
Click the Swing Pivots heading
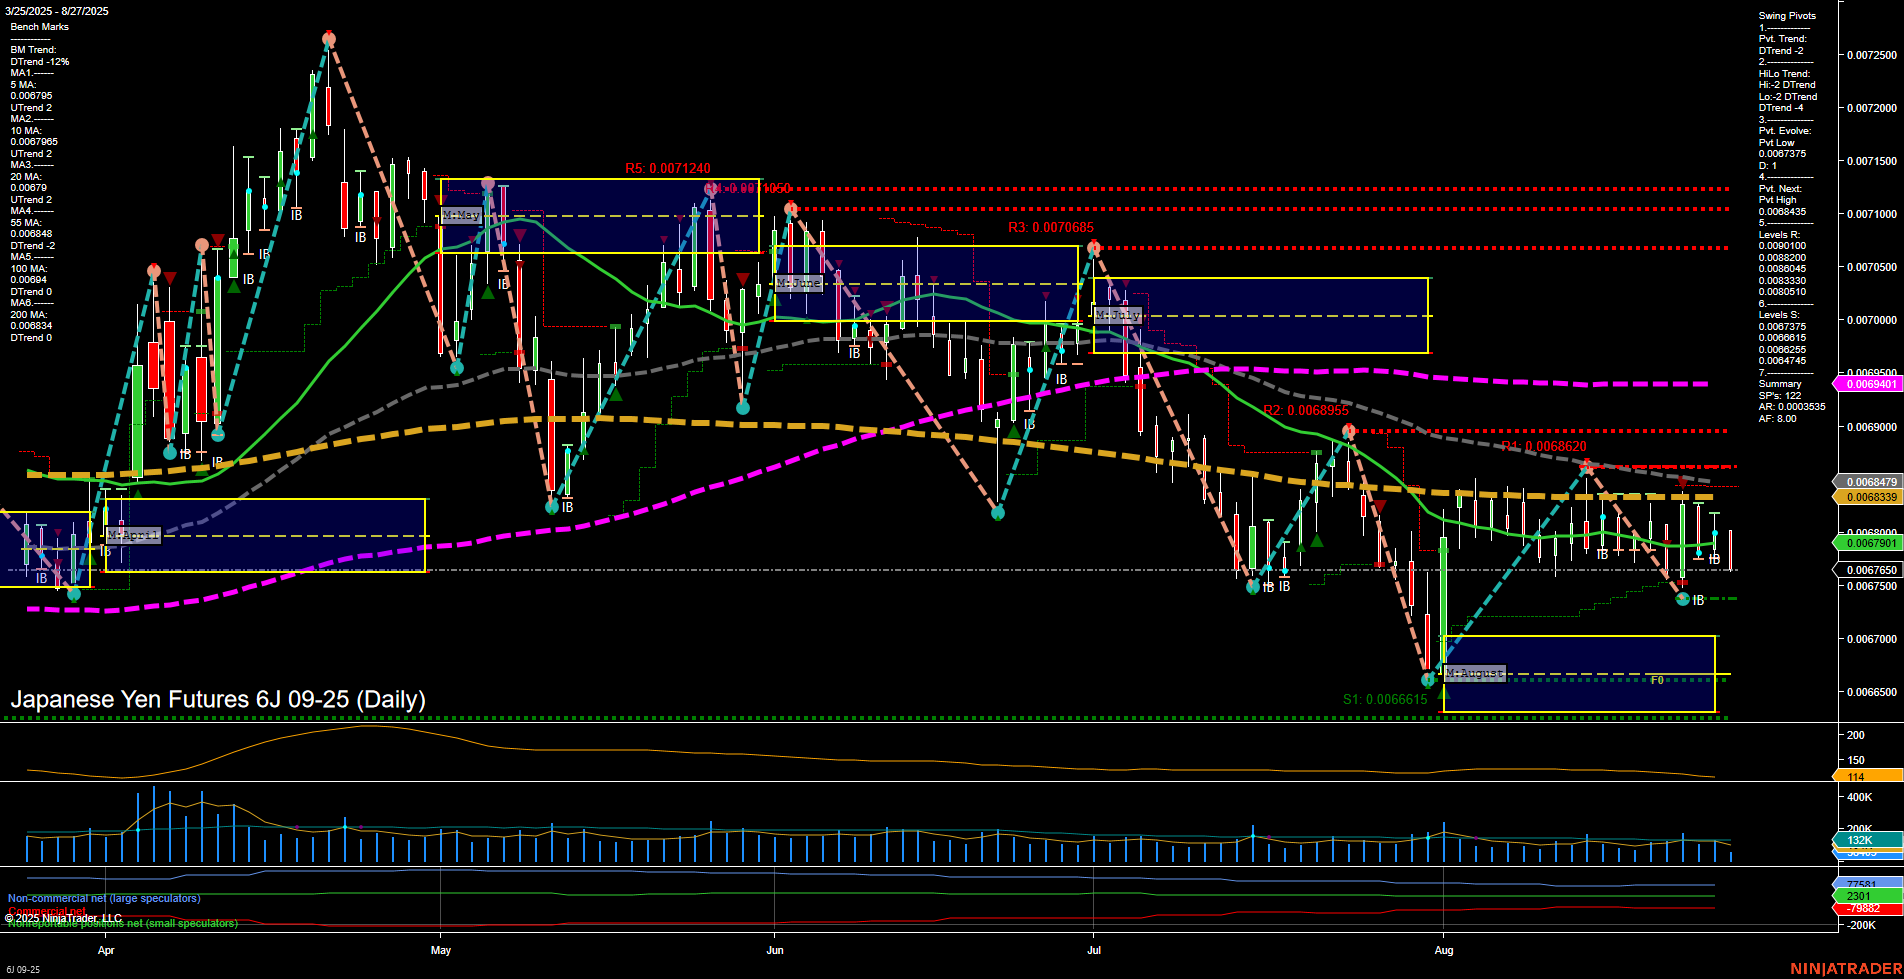click(x=1787, y=16)
